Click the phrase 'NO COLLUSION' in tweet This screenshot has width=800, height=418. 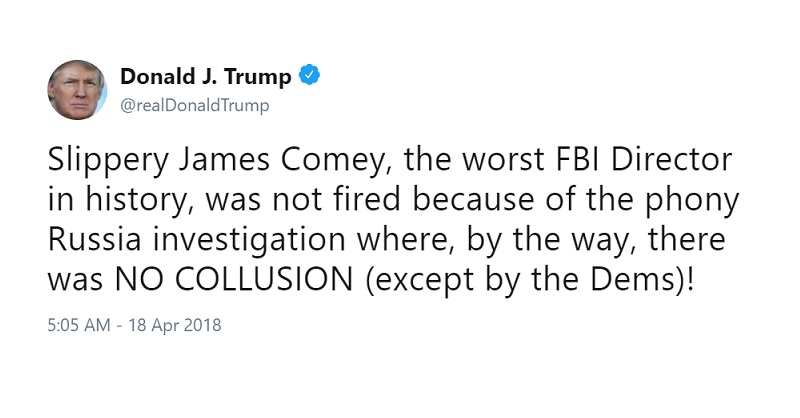click(x=234, y=279)
